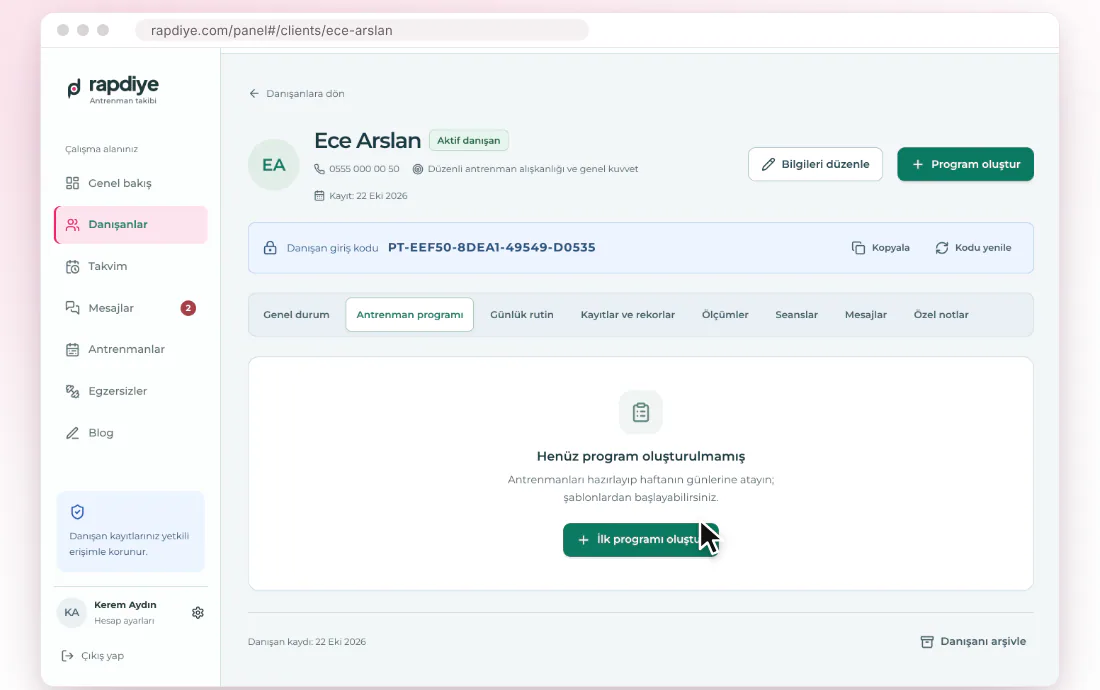Click the Danışanlara dön link
1100x690 pixels.
click(x=297, y=93)
